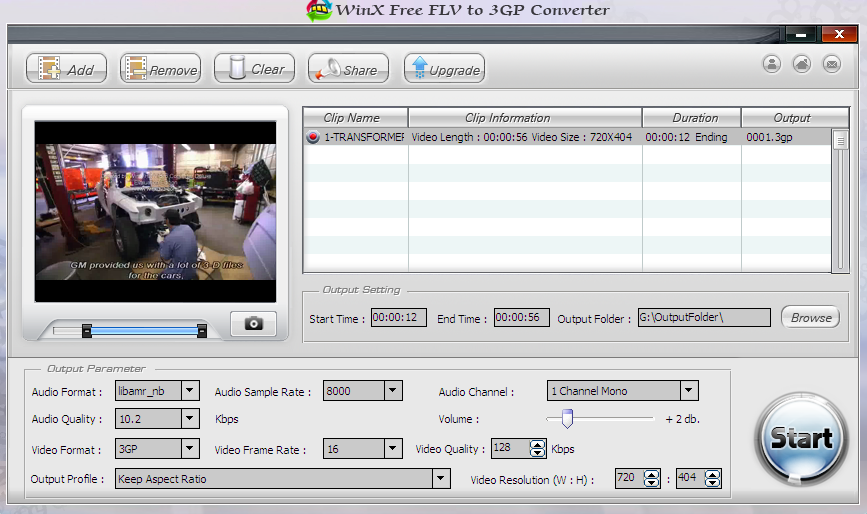Select the Duration column header

[691, 118]
